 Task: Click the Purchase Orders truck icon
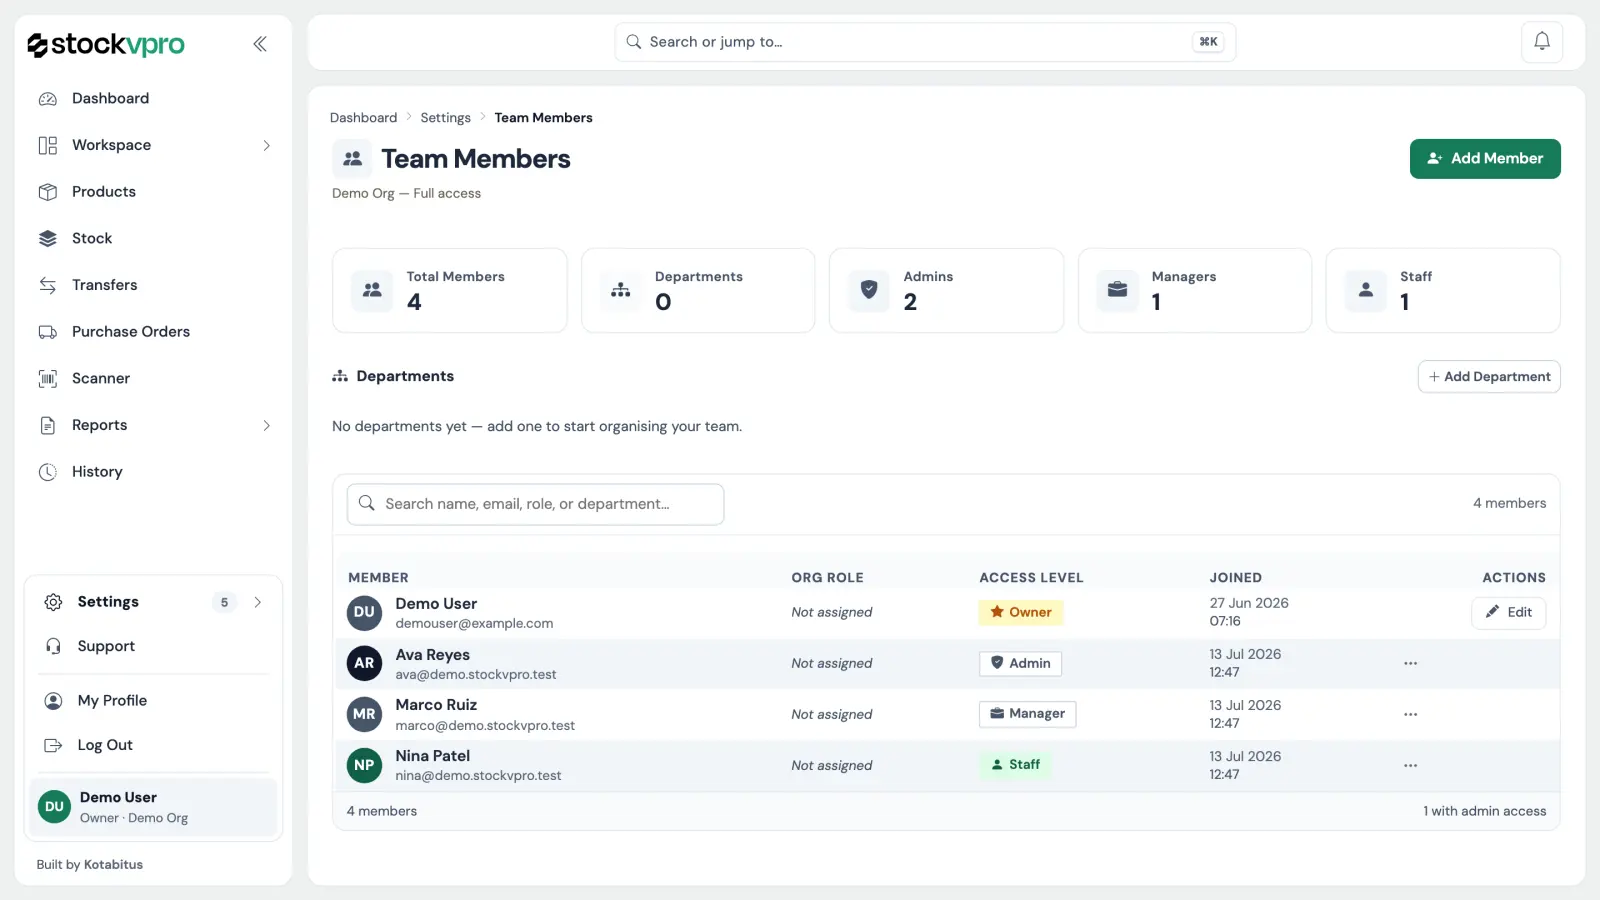[x=48, y=332]
